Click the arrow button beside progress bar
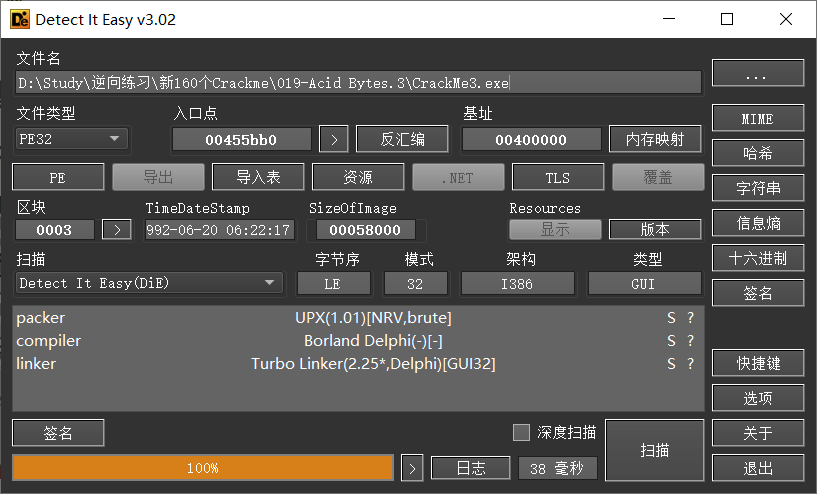Viewport: 817px width, 494px height. pyautogui.click(x=412, y=468)
